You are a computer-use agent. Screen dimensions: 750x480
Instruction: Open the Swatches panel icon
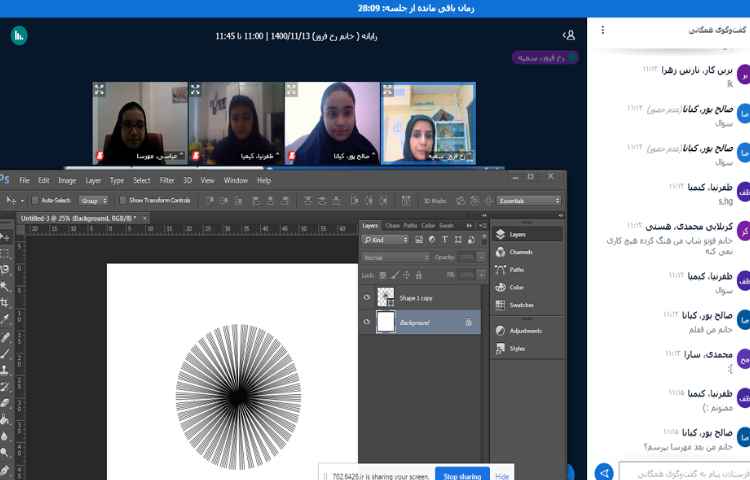(518, 304)
